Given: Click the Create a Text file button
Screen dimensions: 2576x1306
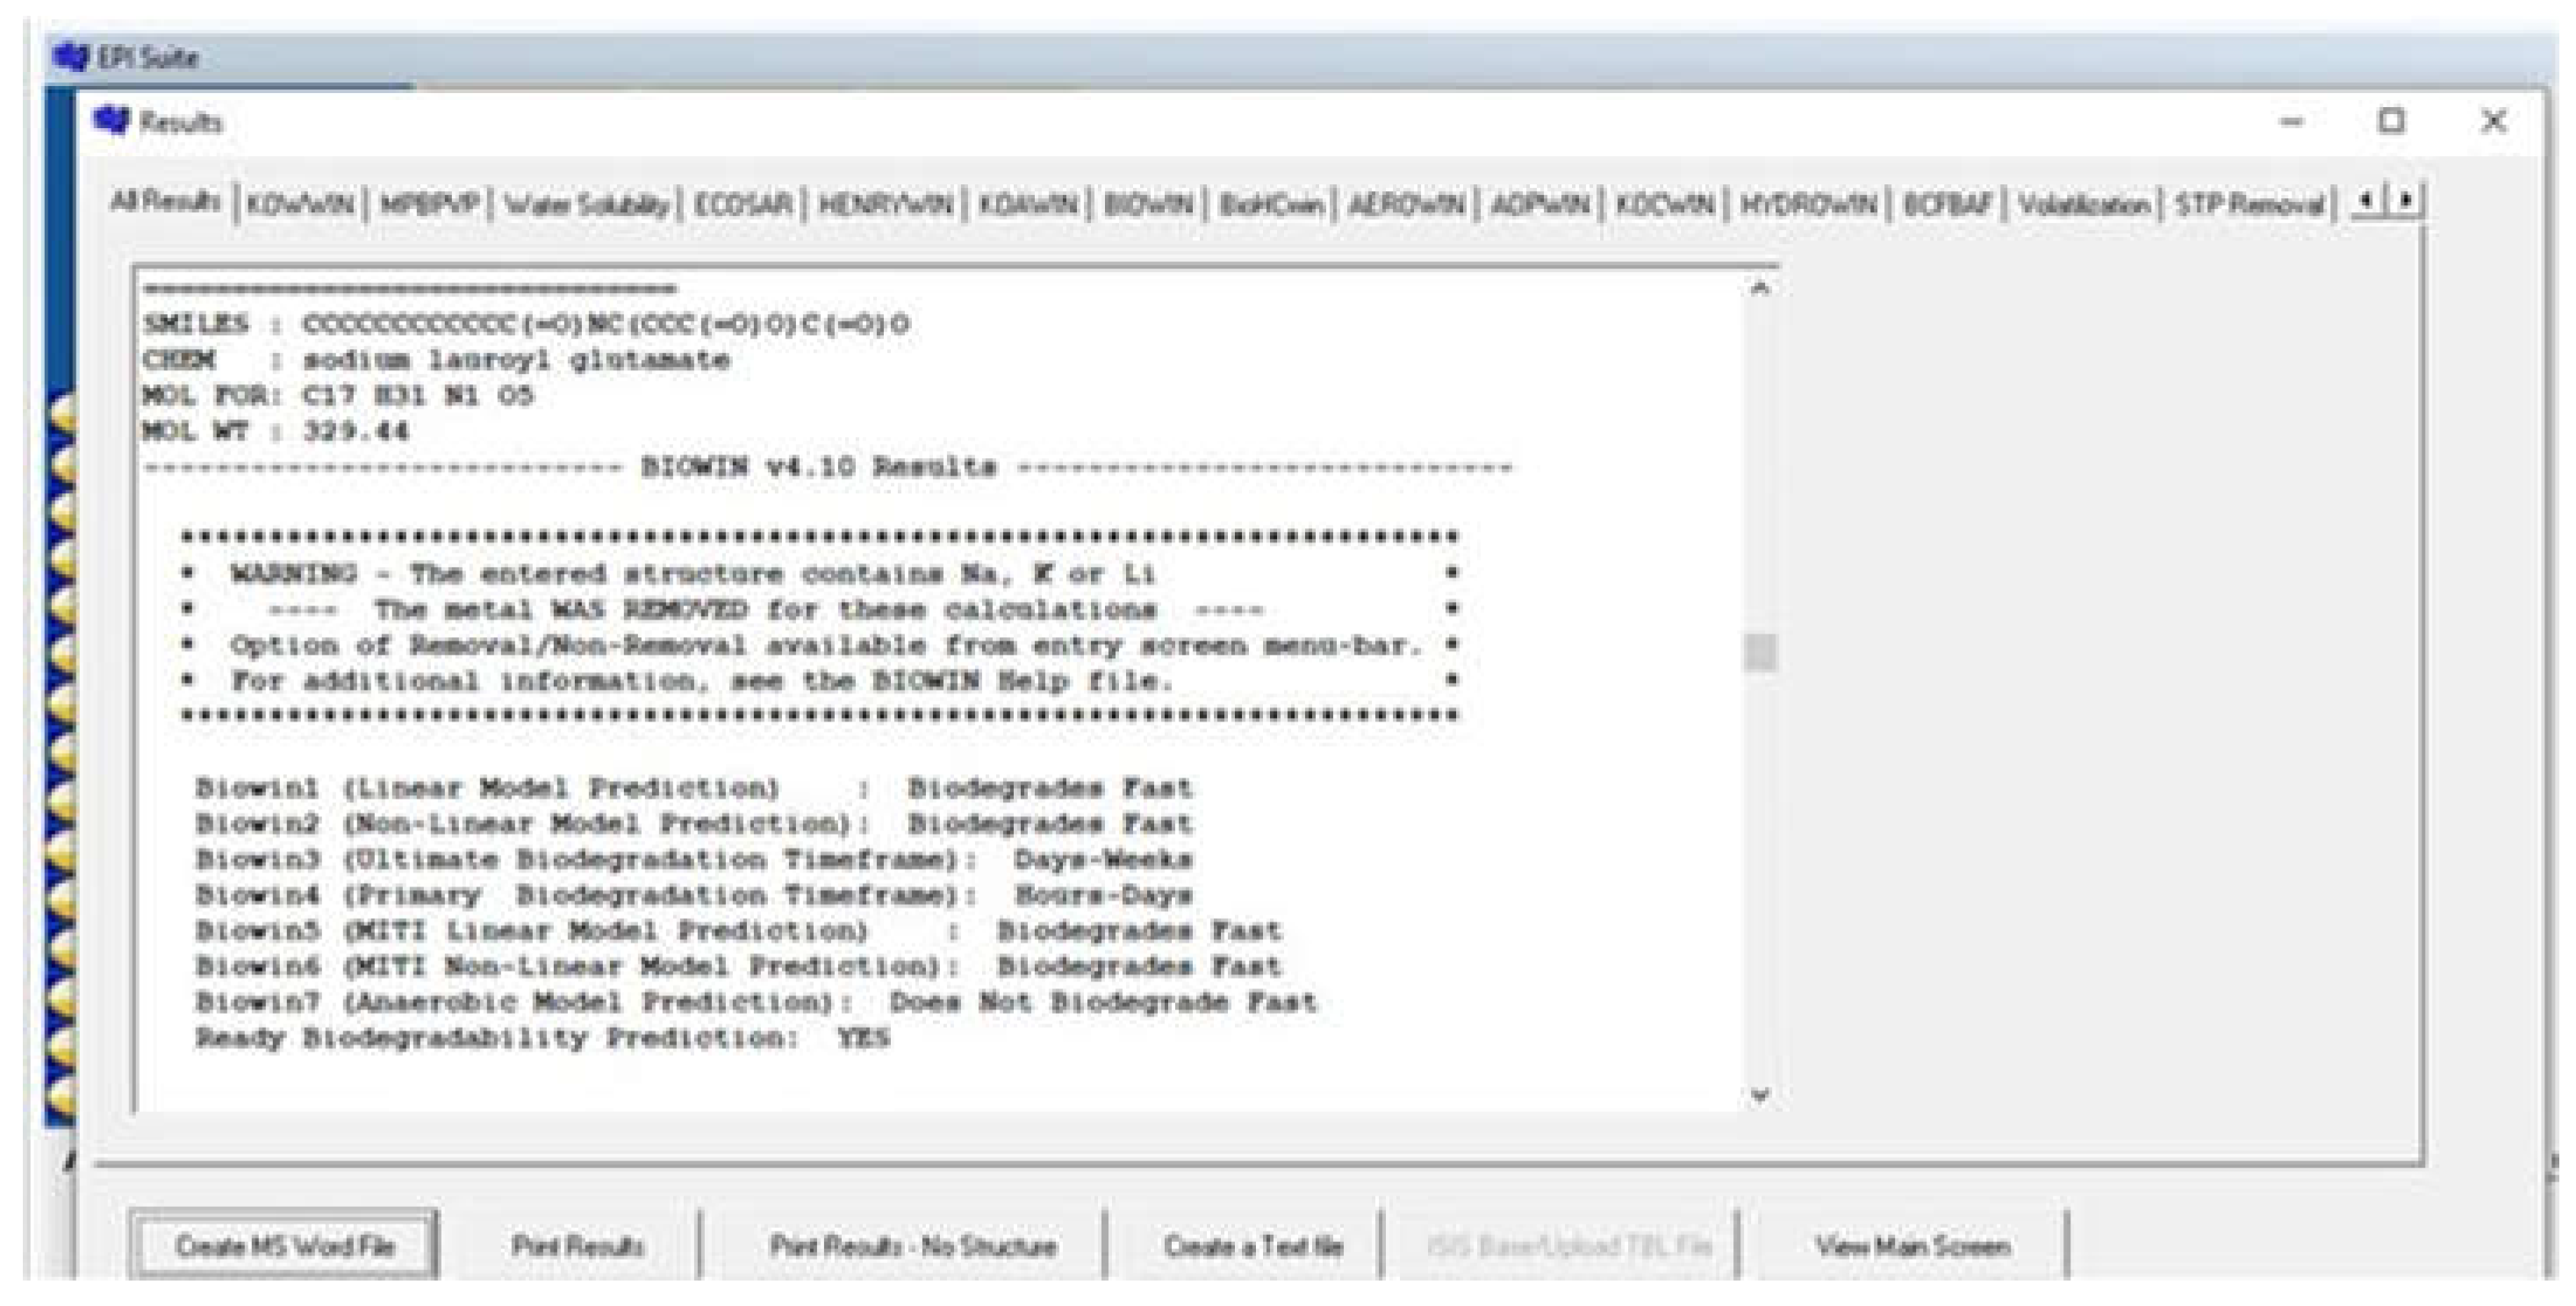Looking at the screenshot, I should pyautogui.click(x=1253, y=1246).
